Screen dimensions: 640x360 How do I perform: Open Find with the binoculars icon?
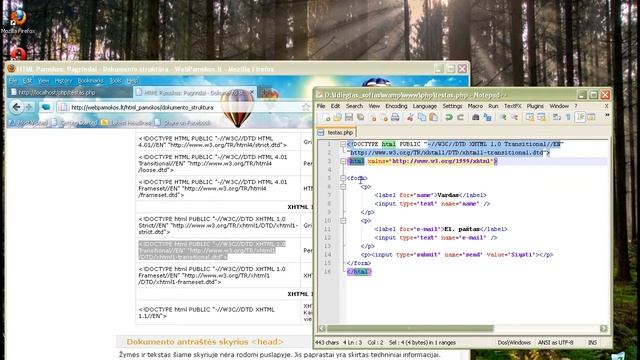476,118
